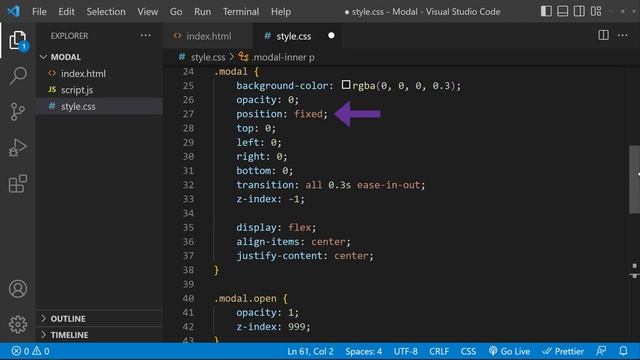Open editor More Actions ellipsis
This screenshot has height=360, width=640.
622,36
